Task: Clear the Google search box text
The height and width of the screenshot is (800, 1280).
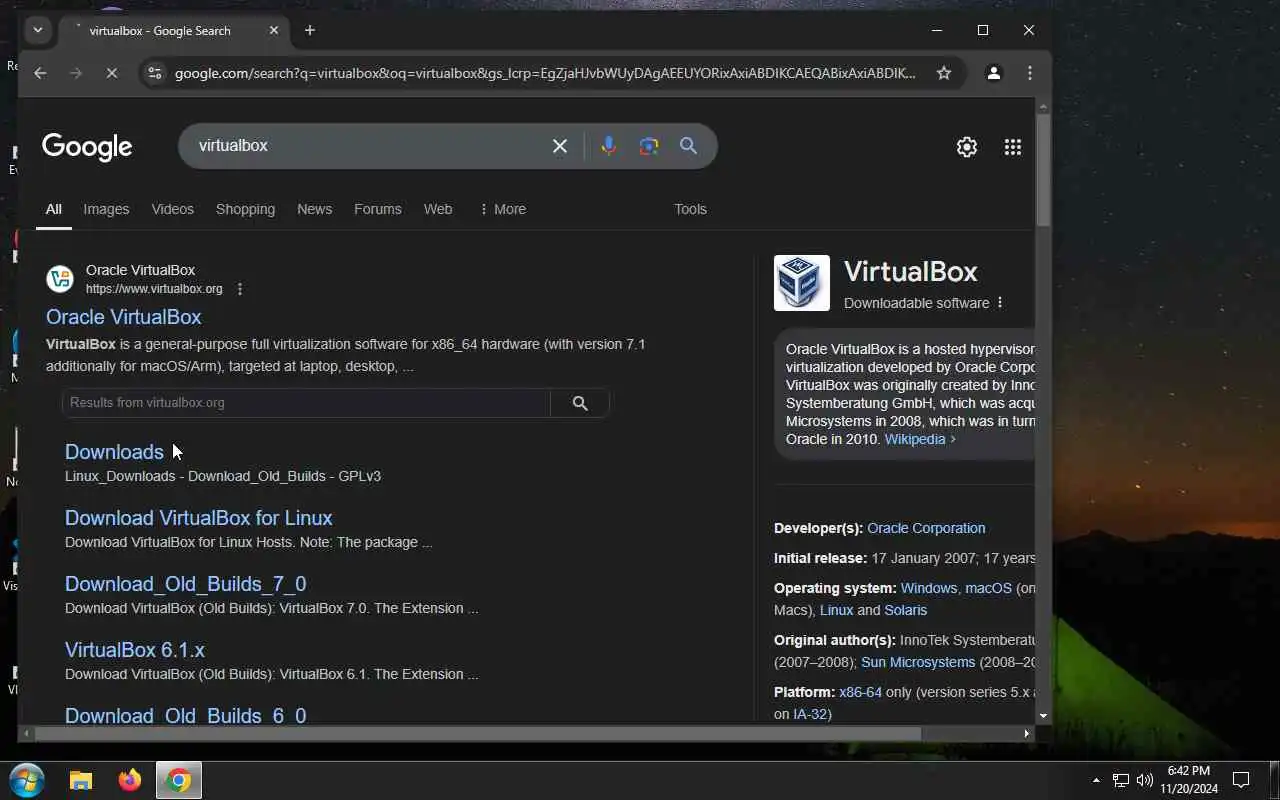Action: (560, 146)
